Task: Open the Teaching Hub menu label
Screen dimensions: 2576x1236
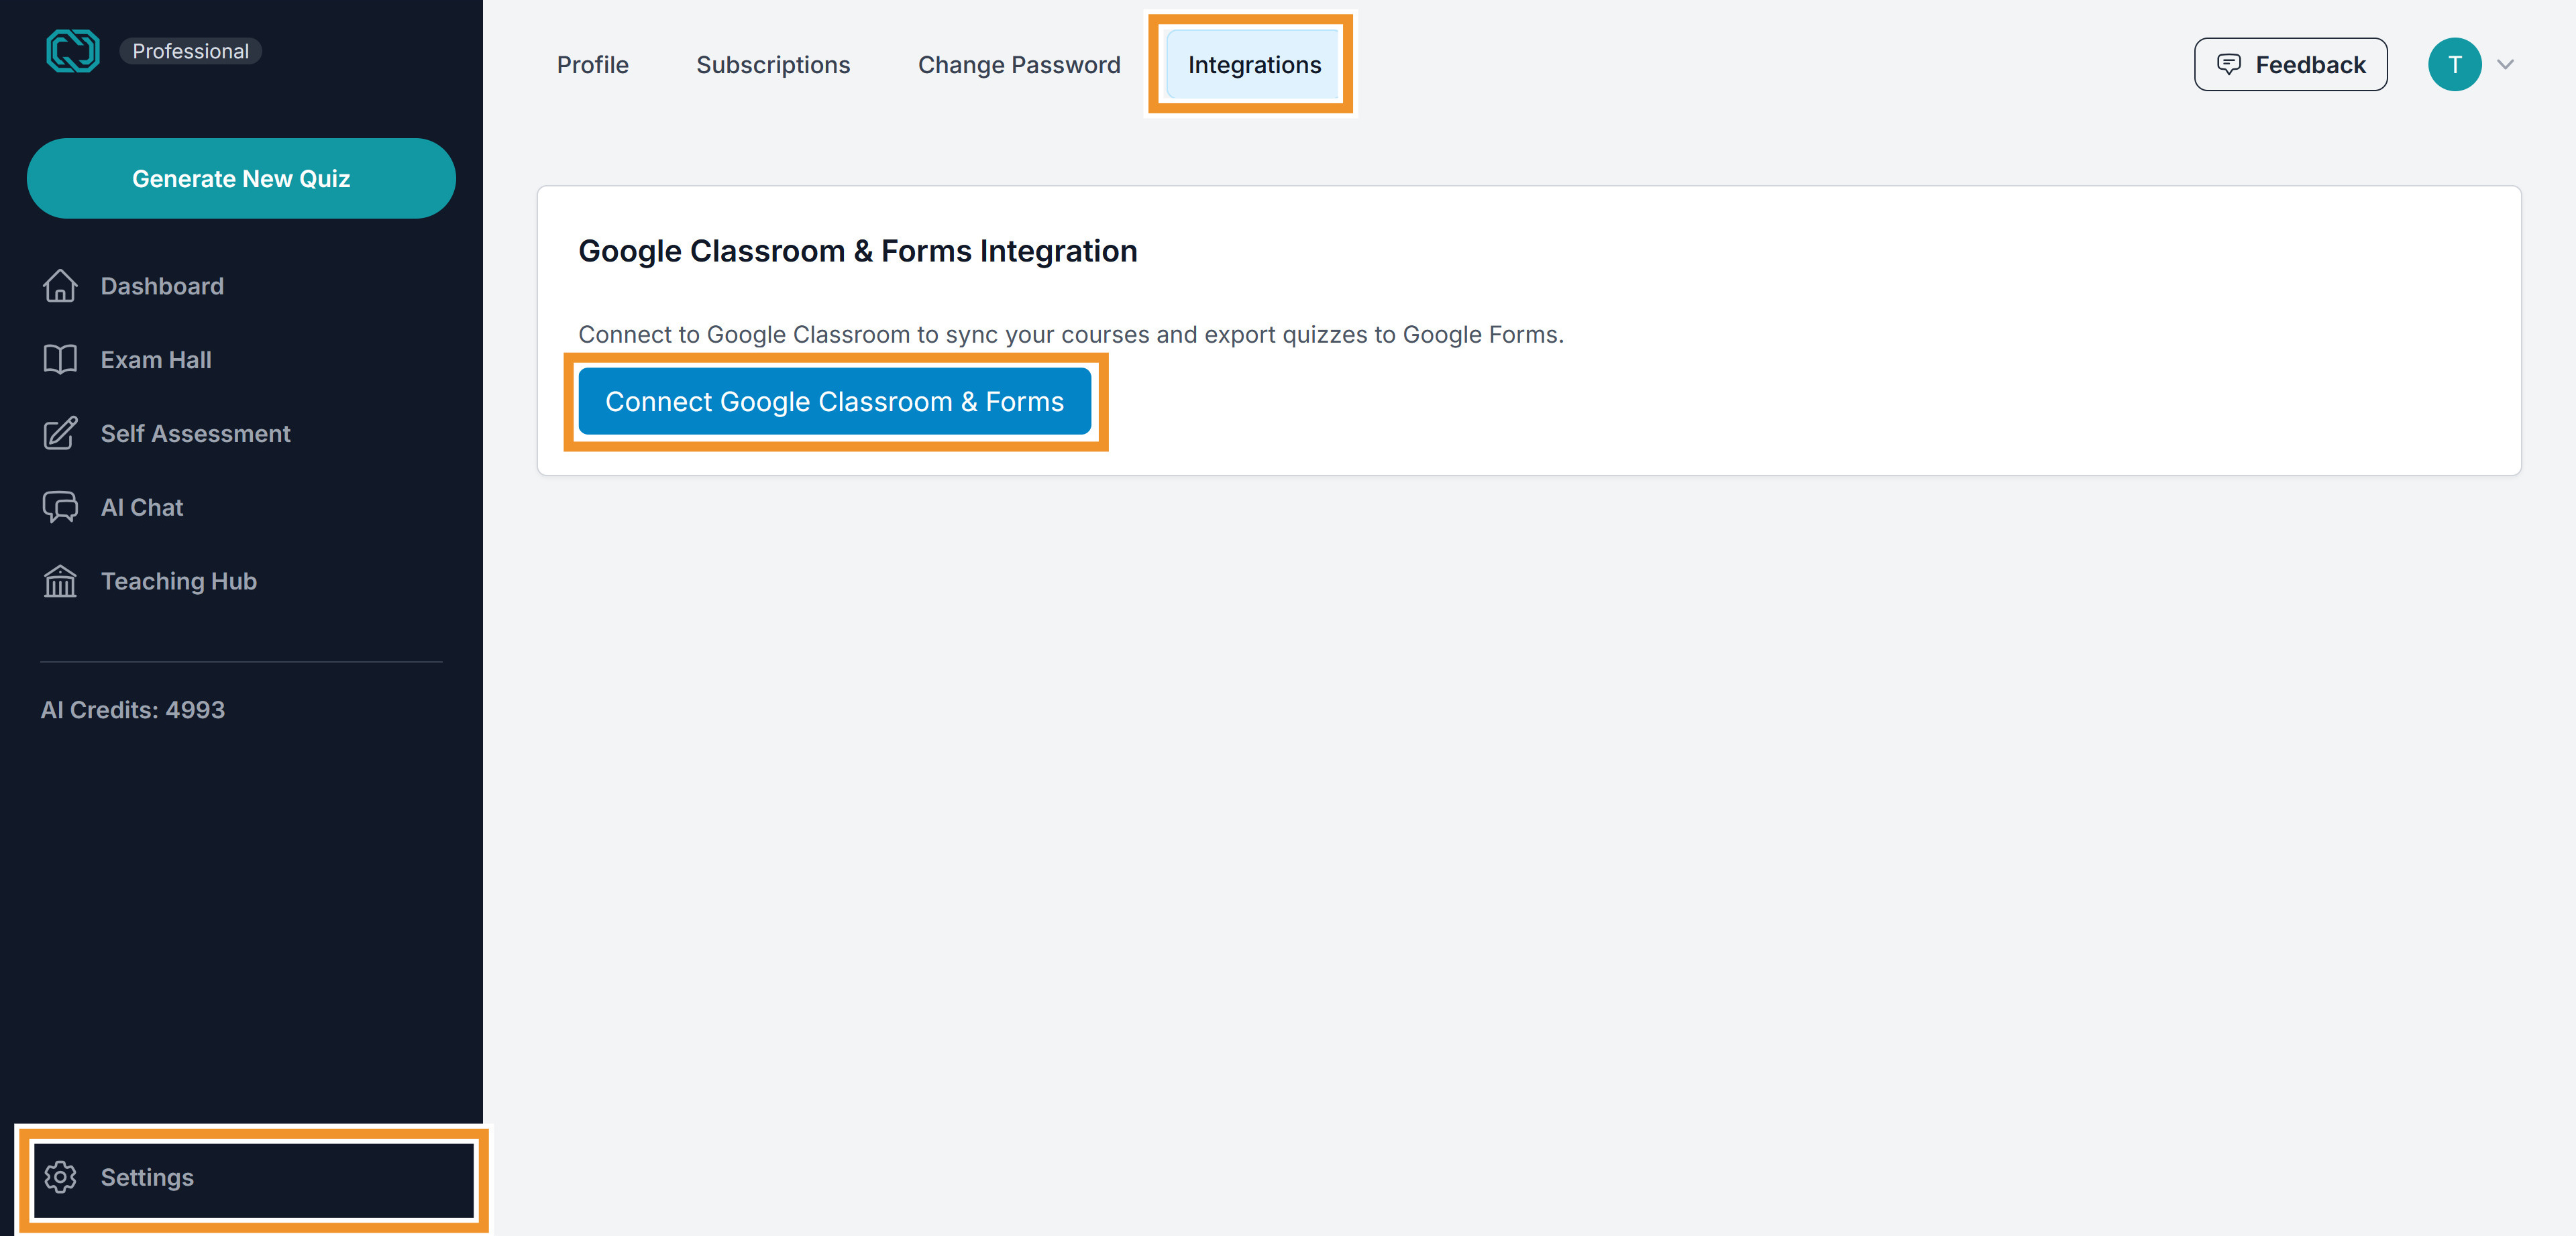Action: [x=179, y=581]
